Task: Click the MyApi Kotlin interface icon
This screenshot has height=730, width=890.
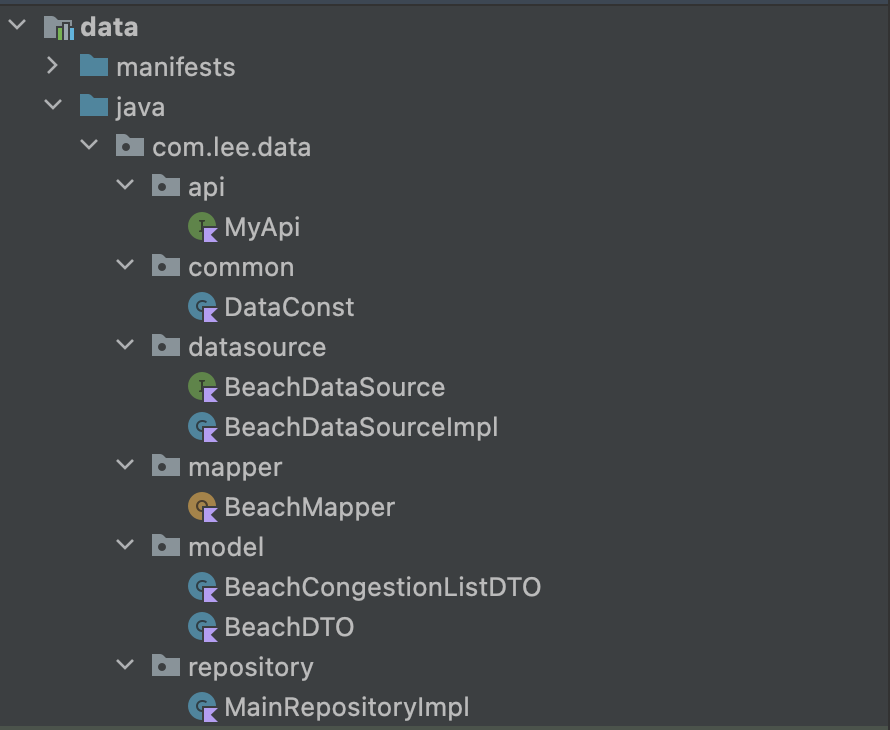Action: coord(203,227)
